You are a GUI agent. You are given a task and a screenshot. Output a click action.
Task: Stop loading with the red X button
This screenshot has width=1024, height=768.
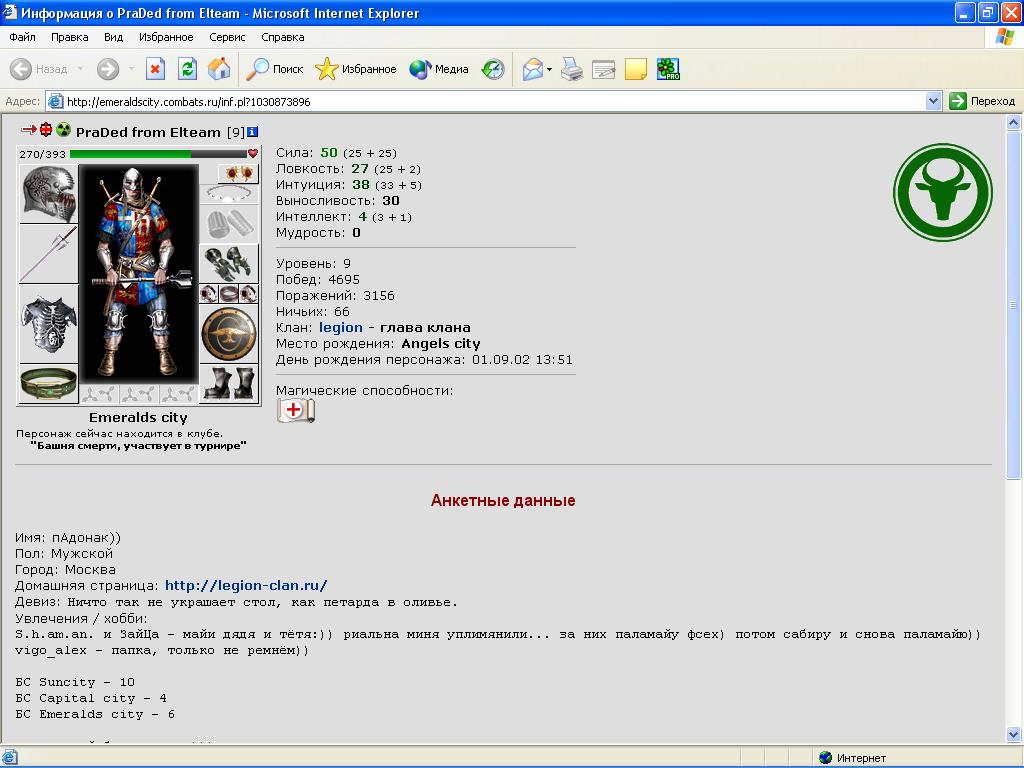pyautogui.click(x=155, y=69)
